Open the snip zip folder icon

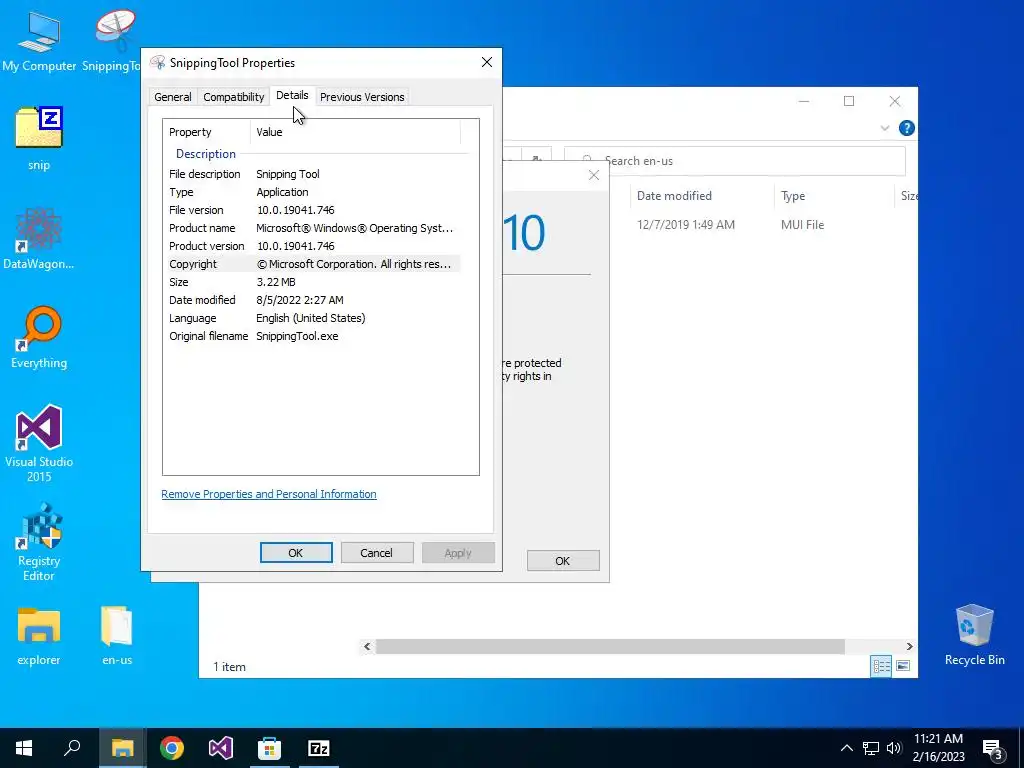click(39, 138)
